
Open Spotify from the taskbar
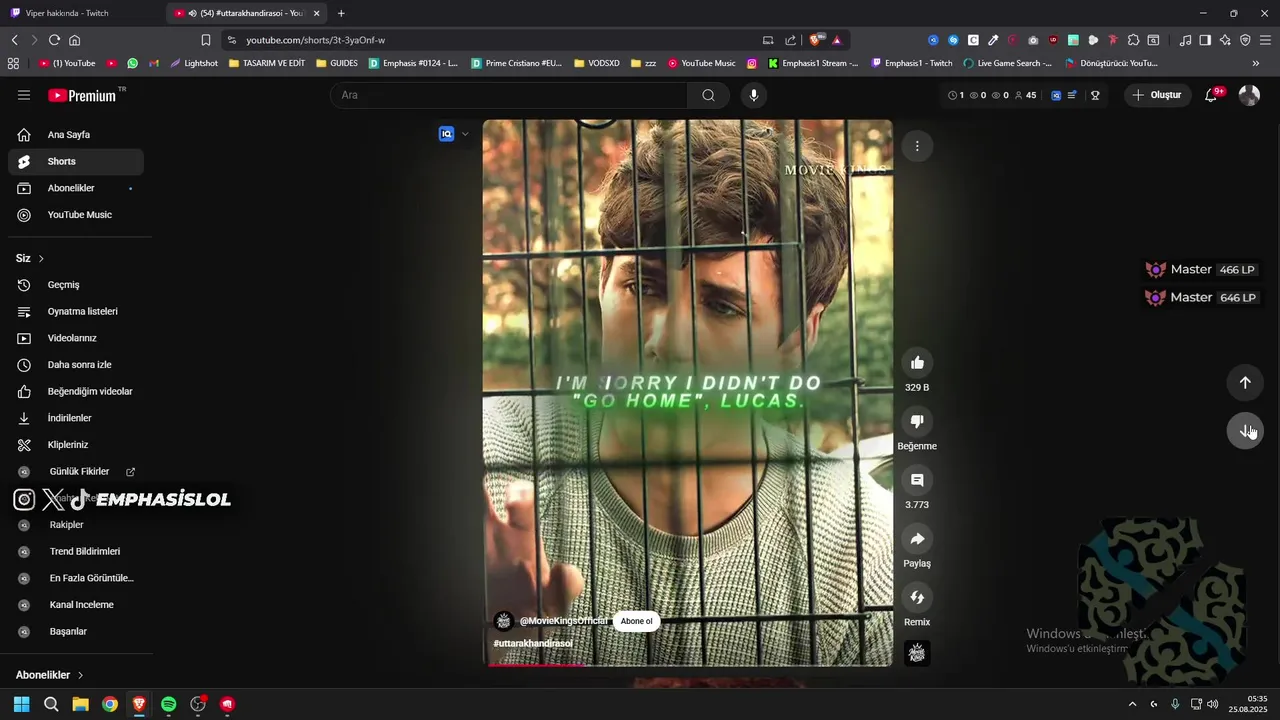coord(169,704)
